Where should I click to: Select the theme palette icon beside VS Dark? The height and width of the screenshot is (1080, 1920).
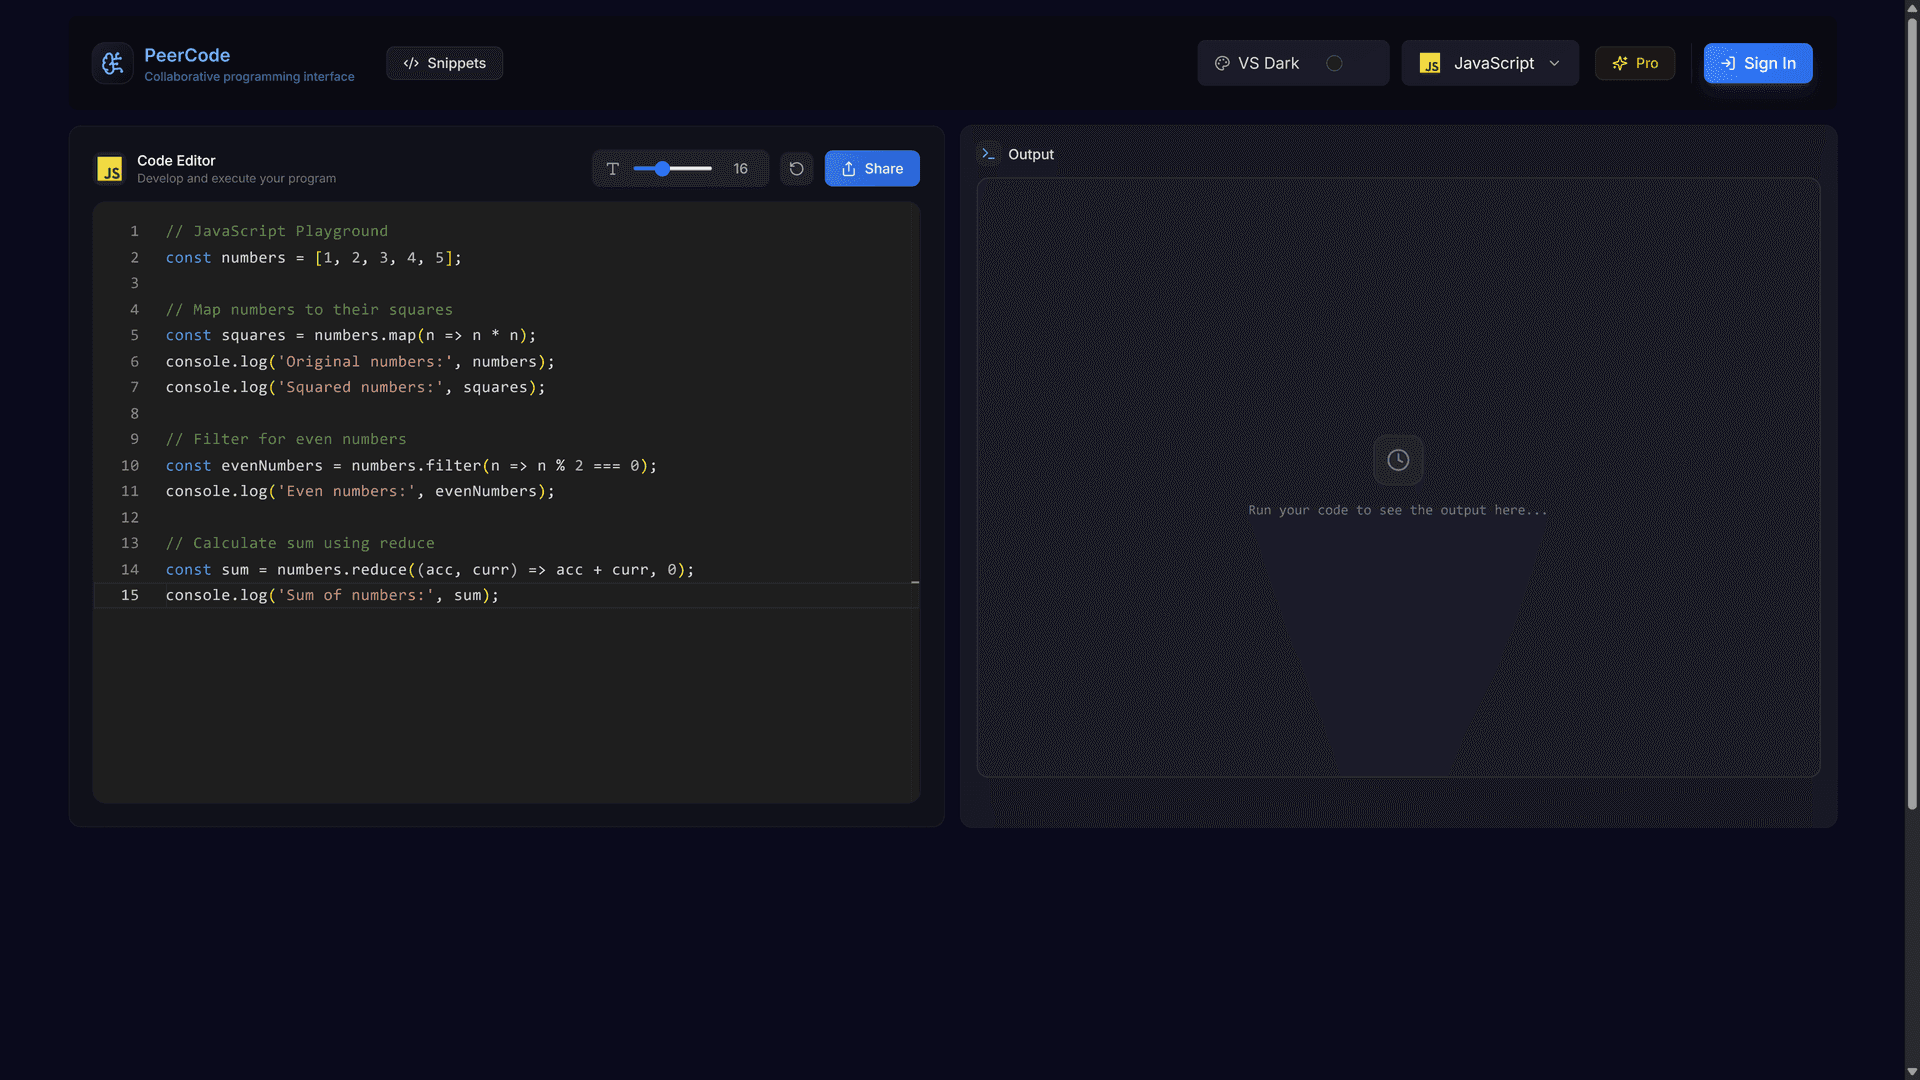click(x=1222, y=62)
